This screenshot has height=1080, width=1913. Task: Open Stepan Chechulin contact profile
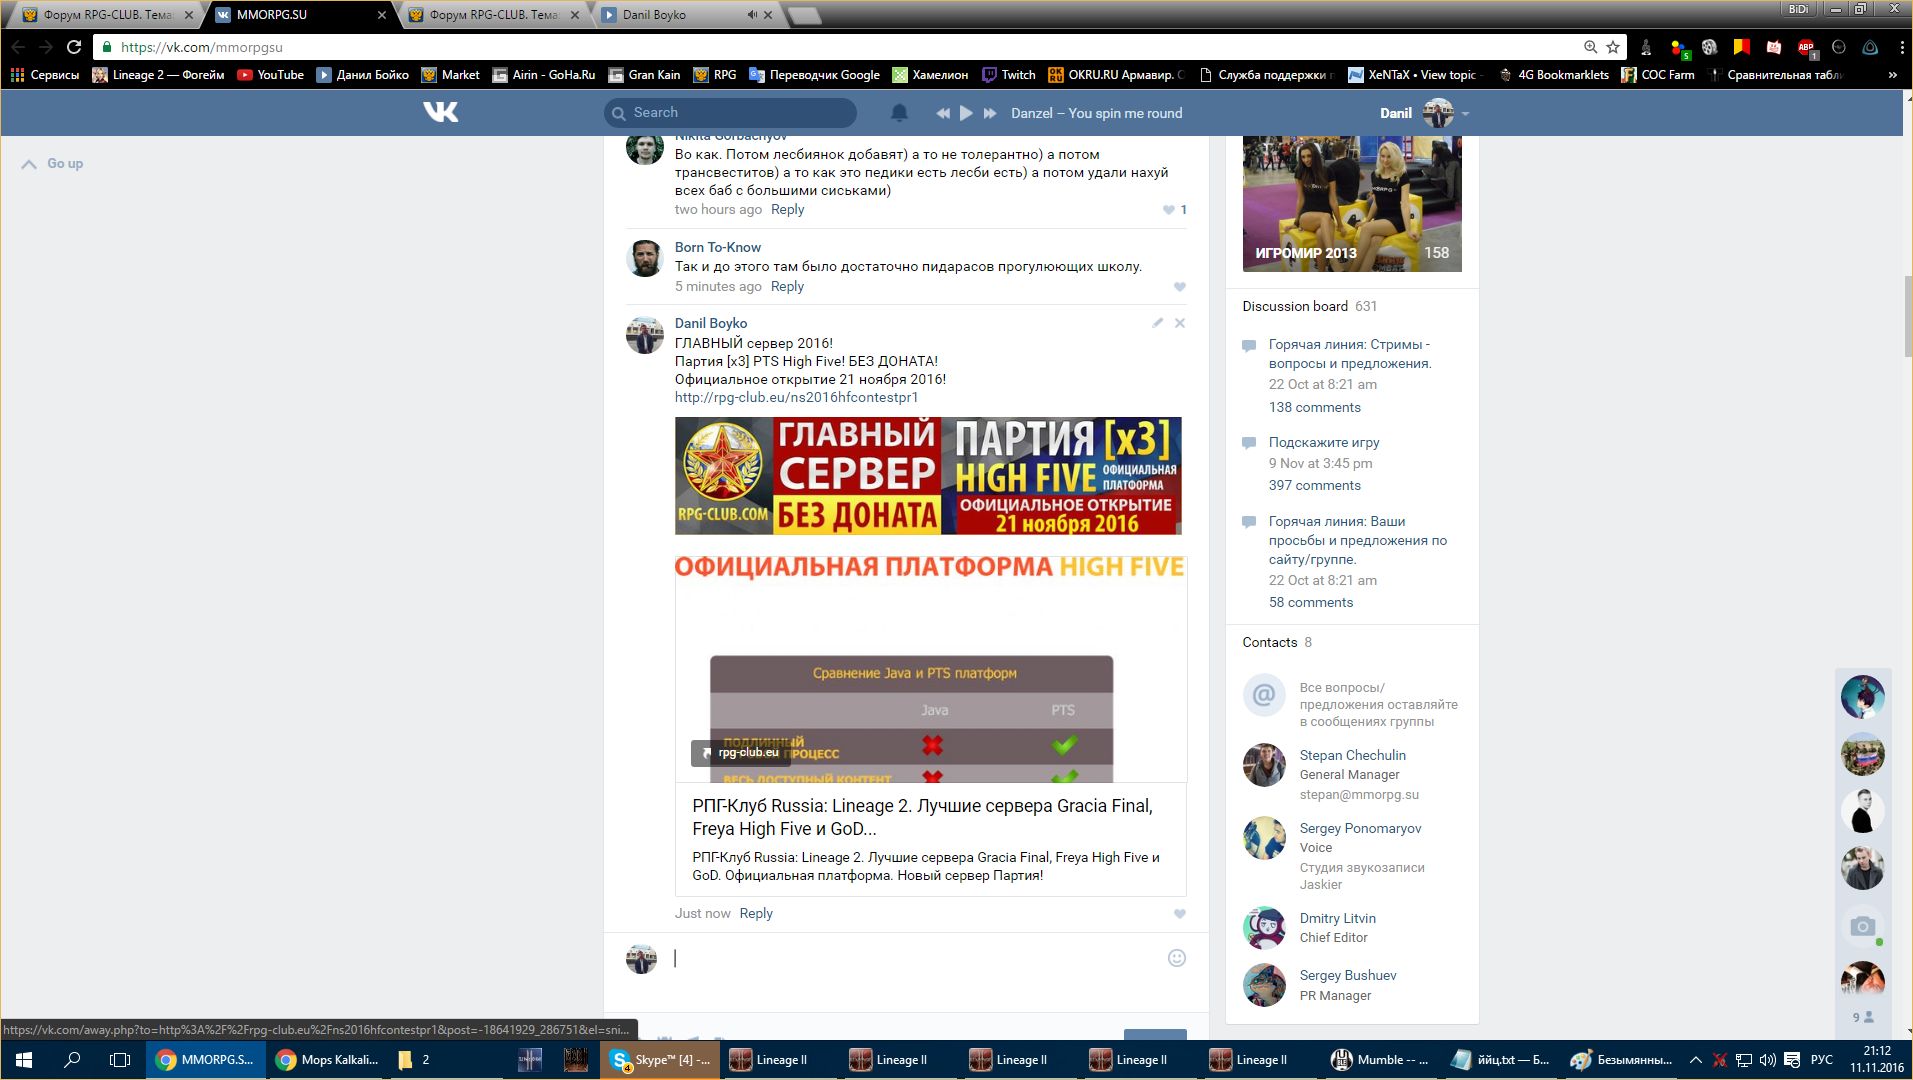(x=1352, y=755)
